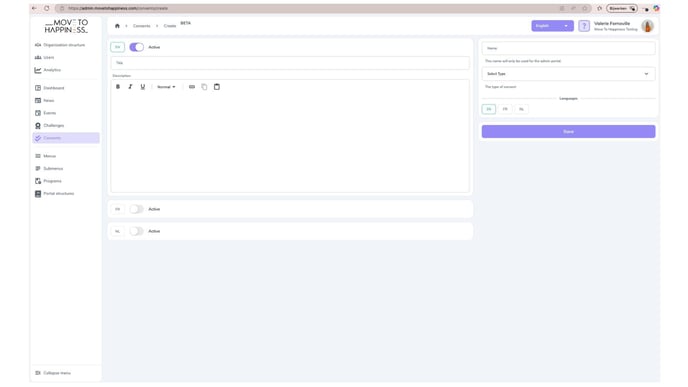This screenshot has height=387, width=688.
Task: Click the browser back arrow
Action: coord(34,8)
